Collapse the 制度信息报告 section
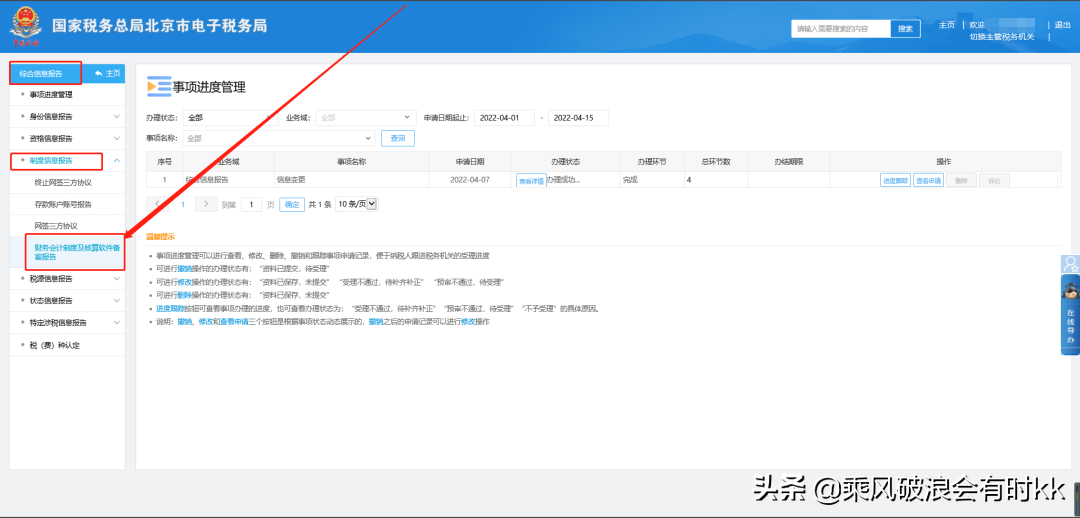This screenshot has height=518, width=1080. [x=67, y=160]
